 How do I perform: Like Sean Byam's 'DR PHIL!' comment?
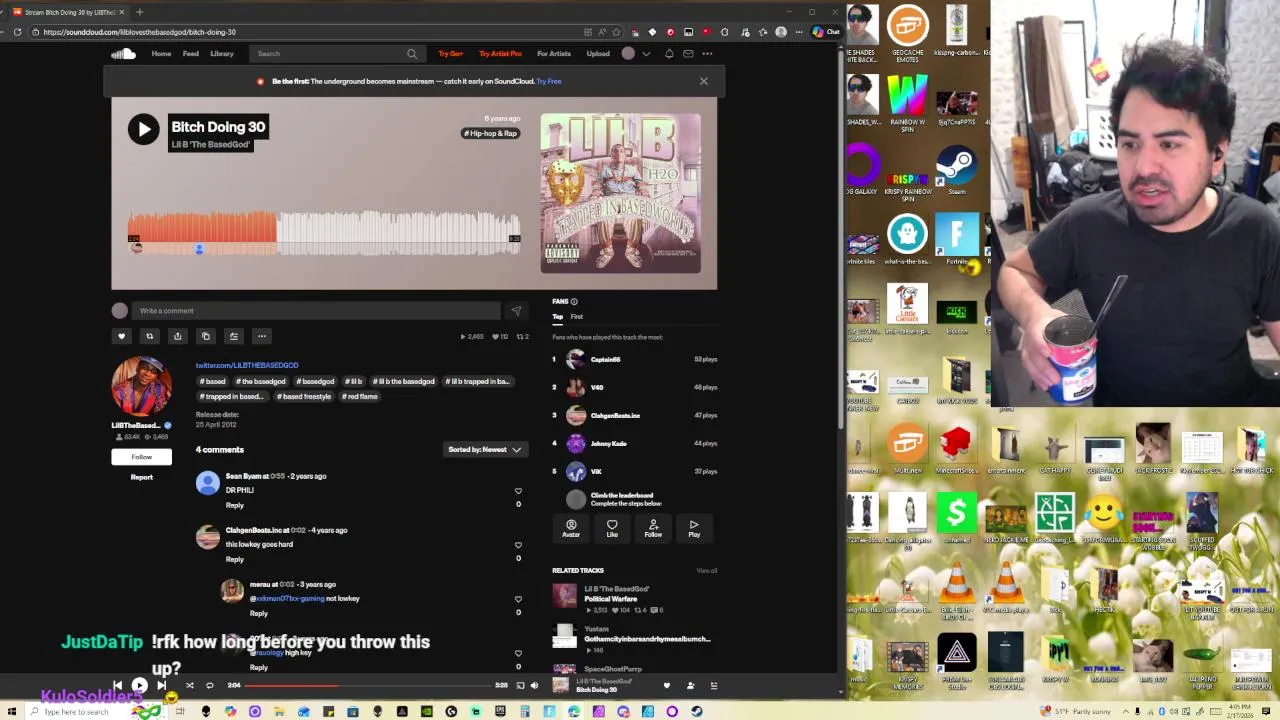(518, 491)
